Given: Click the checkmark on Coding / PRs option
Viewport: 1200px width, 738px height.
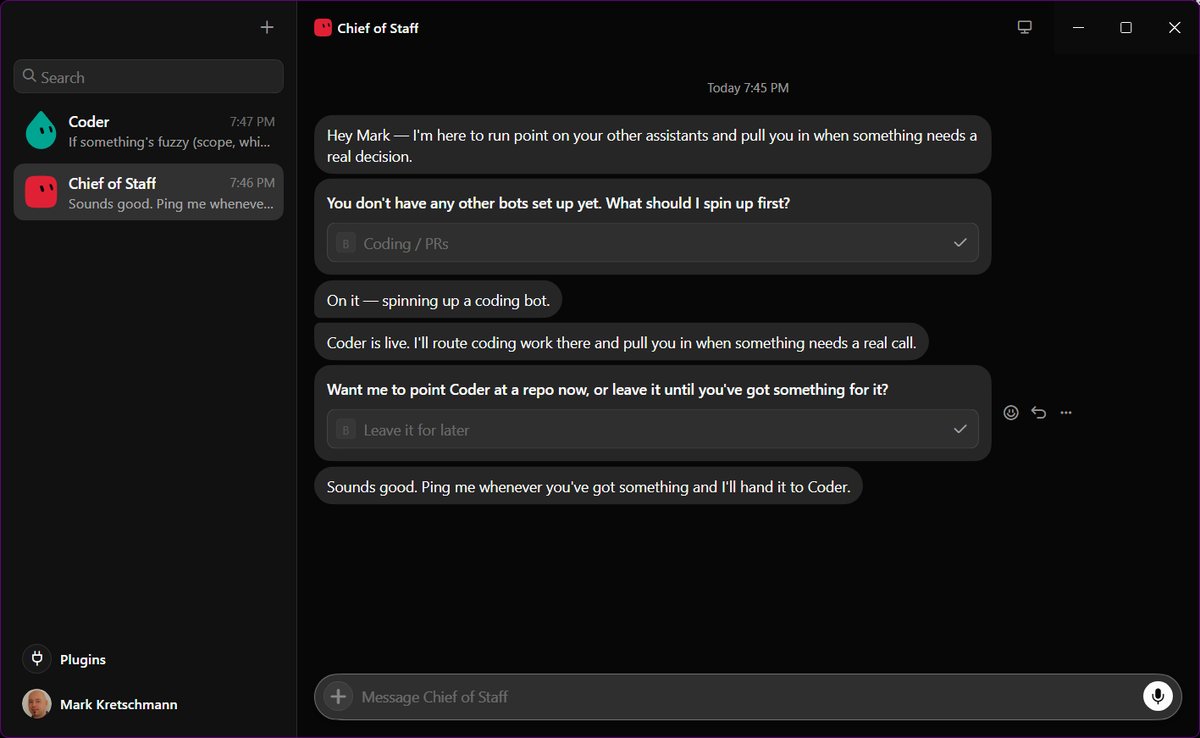Looking at the screenshot, I should (x=960, y=243).
